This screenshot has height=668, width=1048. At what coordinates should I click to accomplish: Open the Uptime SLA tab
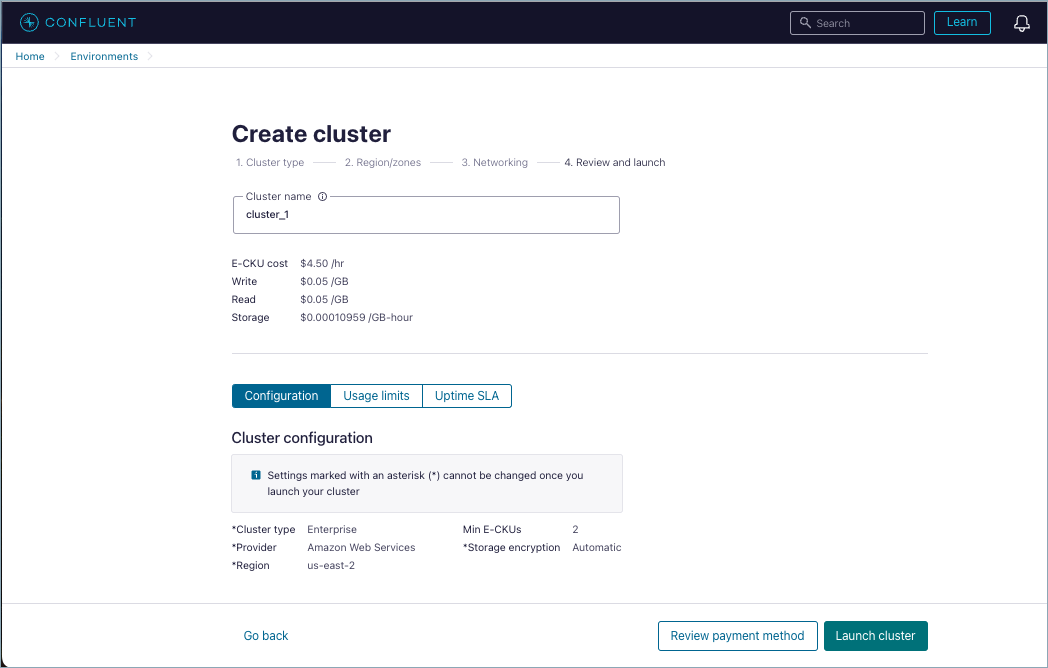pos(467,396)
